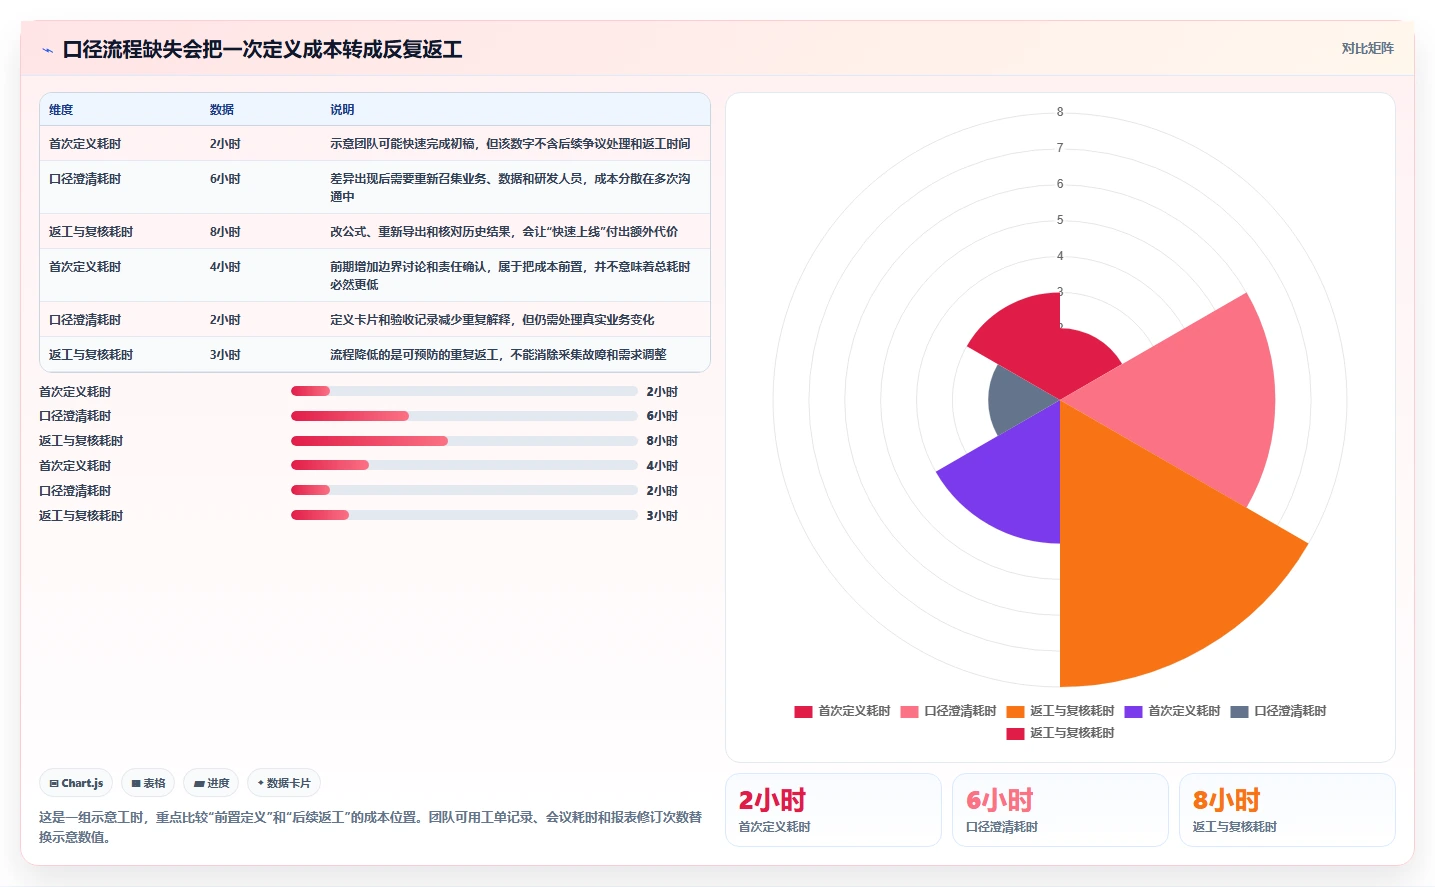Select the description starting with 流程降低的是可预防
Viewport: 1435px width, 887px height.
tap(498, 355)
